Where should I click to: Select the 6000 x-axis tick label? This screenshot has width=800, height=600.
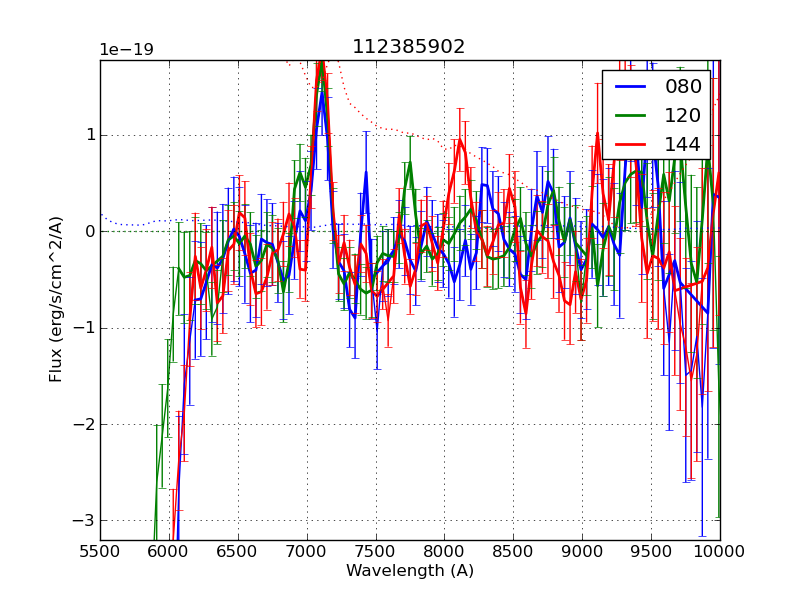169,551
